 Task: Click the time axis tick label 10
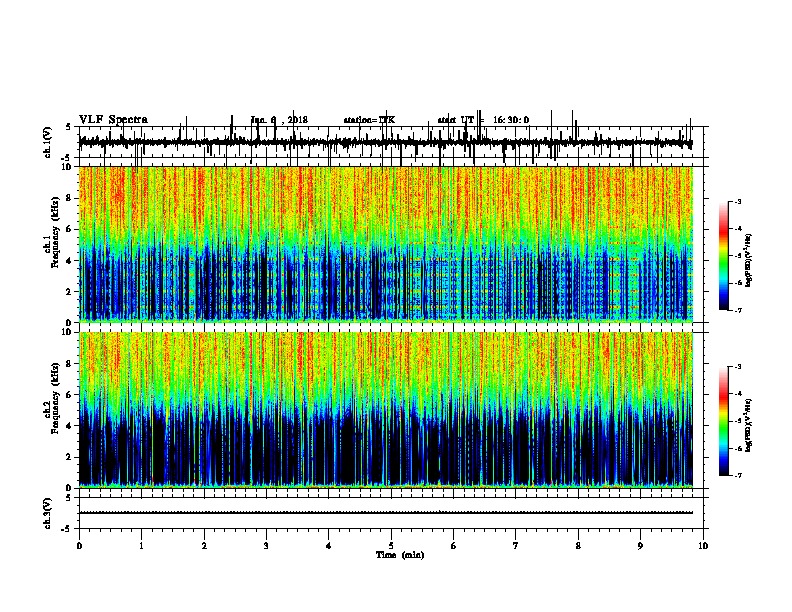click(x=703, y=545)
